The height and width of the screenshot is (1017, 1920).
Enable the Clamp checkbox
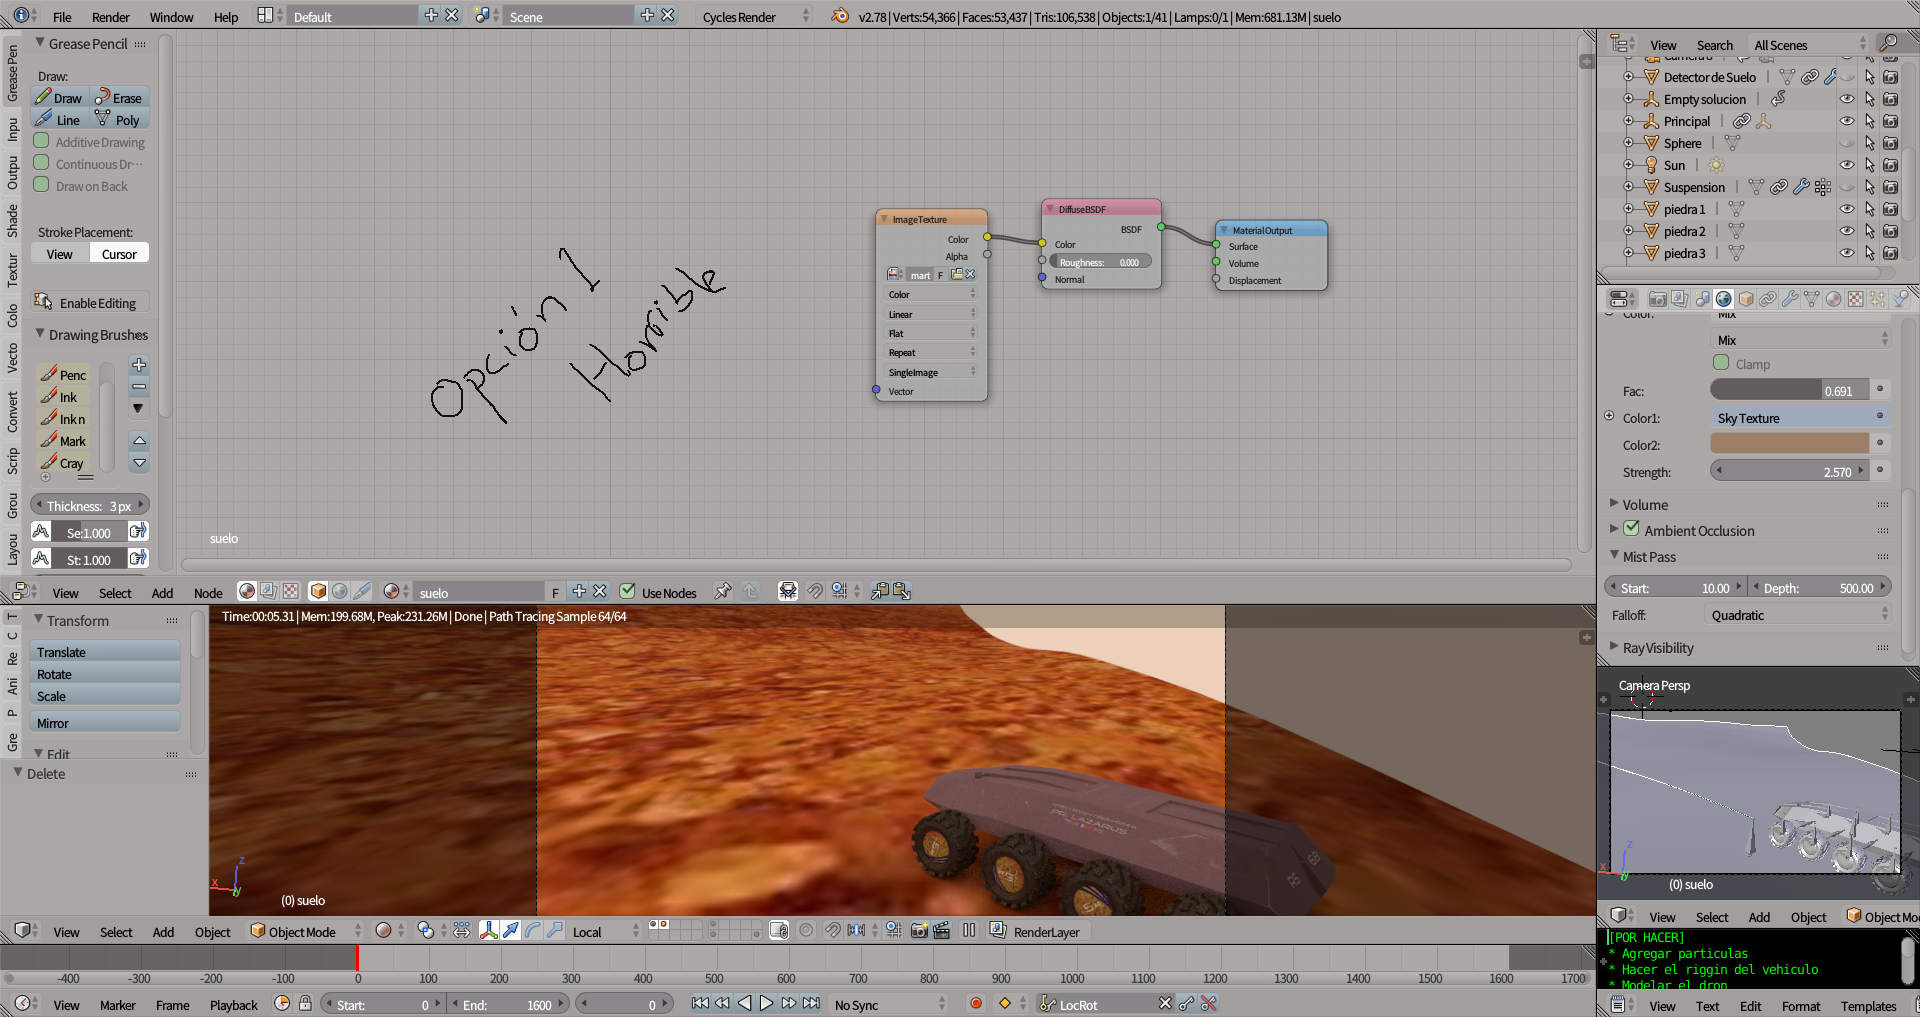pos(1721,363)
